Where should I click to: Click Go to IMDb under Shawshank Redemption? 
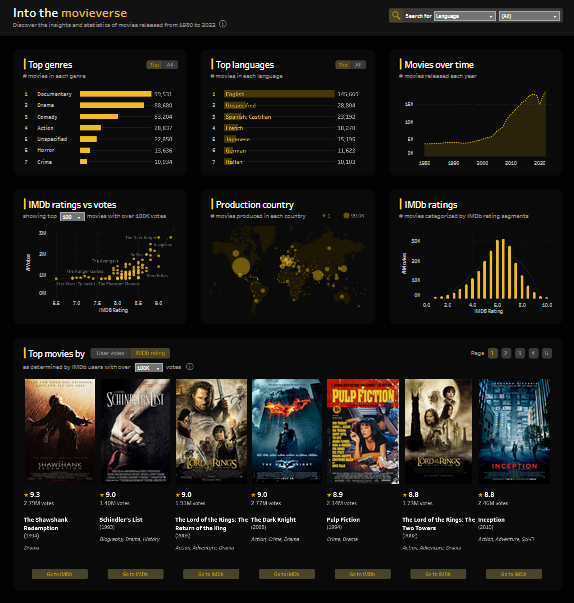point(60,574)
